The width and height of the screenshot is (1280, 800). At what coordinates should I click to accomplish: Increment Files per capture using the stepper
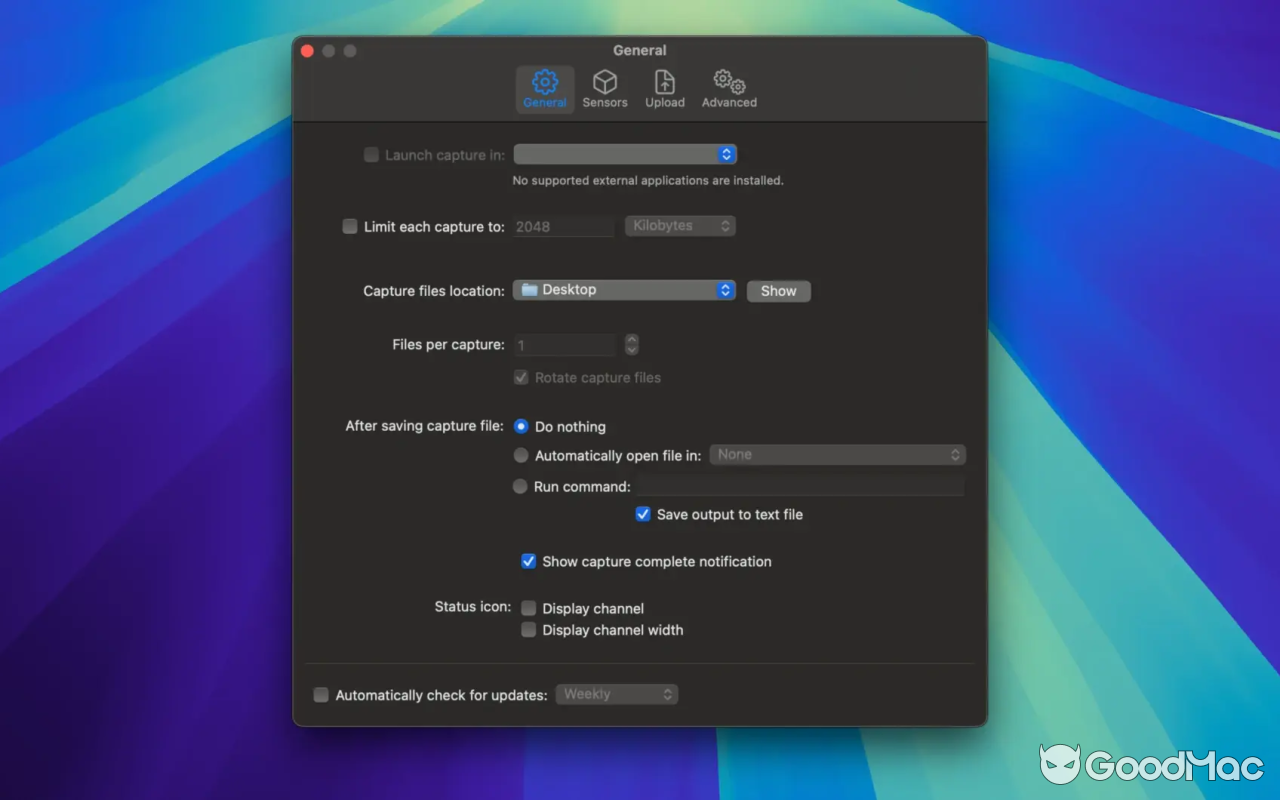(x=631, y=340)
